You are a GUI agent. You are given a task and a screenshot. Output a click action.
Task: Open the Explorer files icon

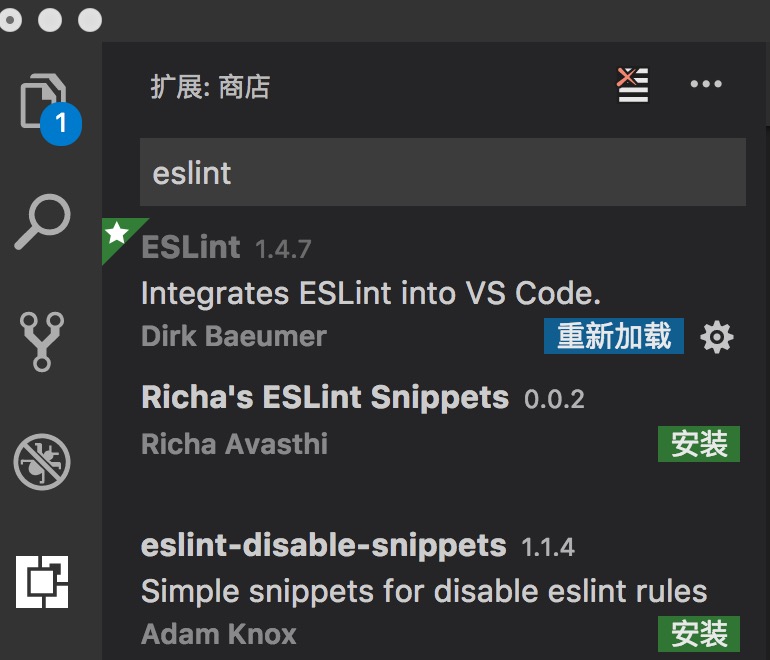42,101
